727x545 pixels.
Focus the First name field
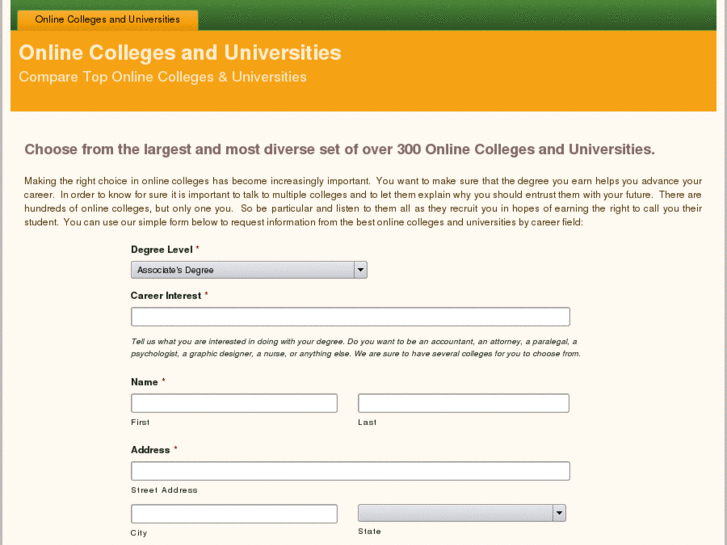pos(234,403)
